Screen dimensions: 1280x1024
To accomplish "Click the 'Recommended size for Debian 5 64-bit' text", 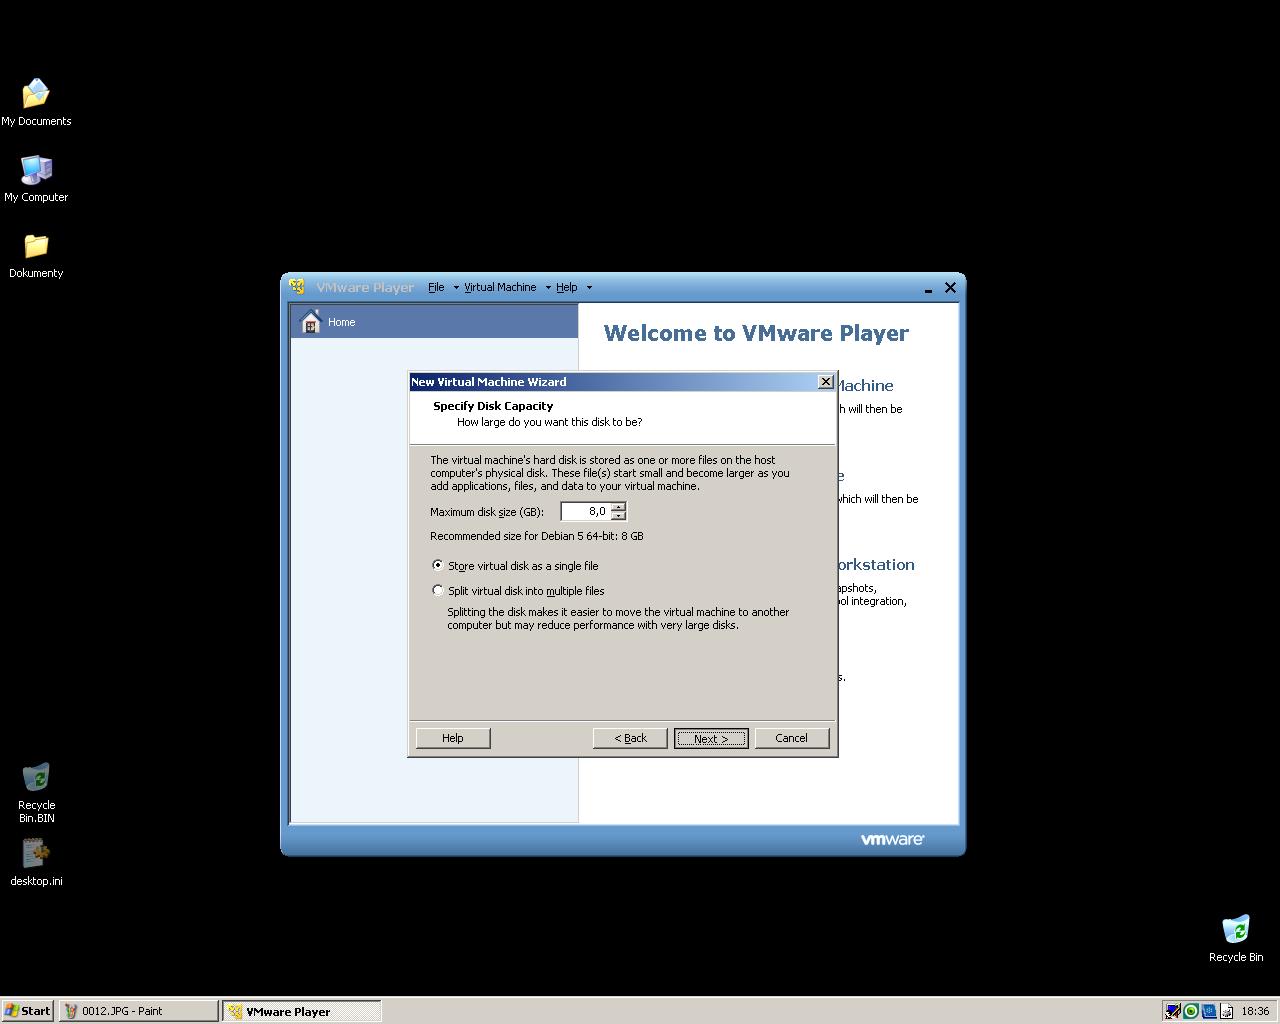I will 537,536.
